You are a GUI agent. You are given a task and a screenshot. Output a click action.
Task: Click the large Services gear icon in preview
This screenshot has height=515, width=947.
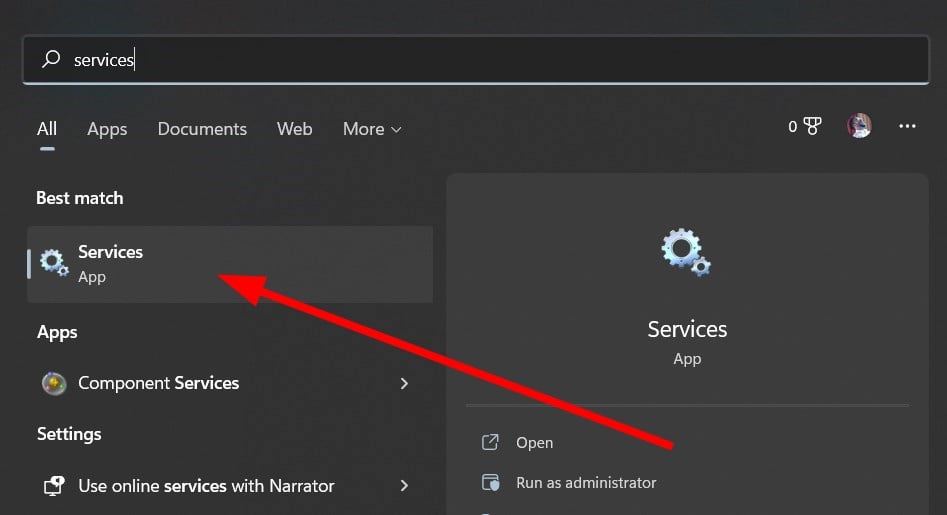point(686,252)
